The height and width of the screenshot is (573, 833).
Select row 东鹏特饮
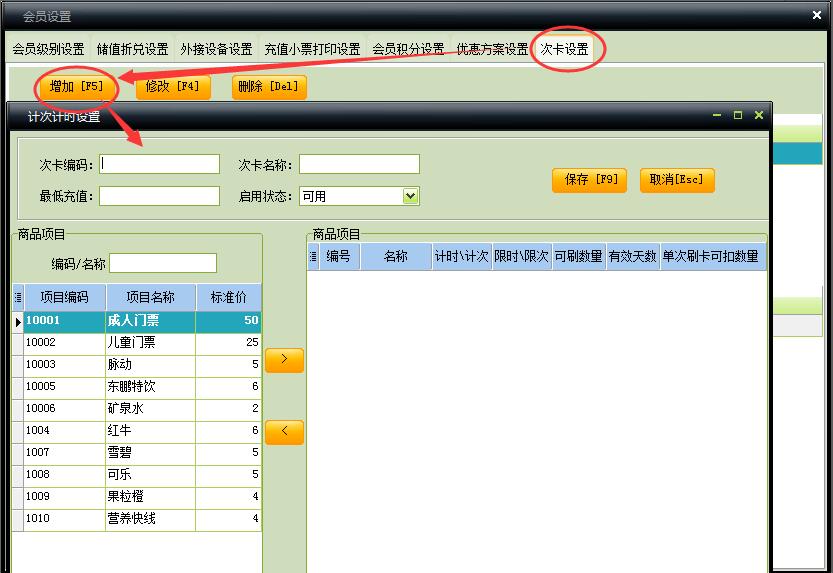tap(137, 387)
